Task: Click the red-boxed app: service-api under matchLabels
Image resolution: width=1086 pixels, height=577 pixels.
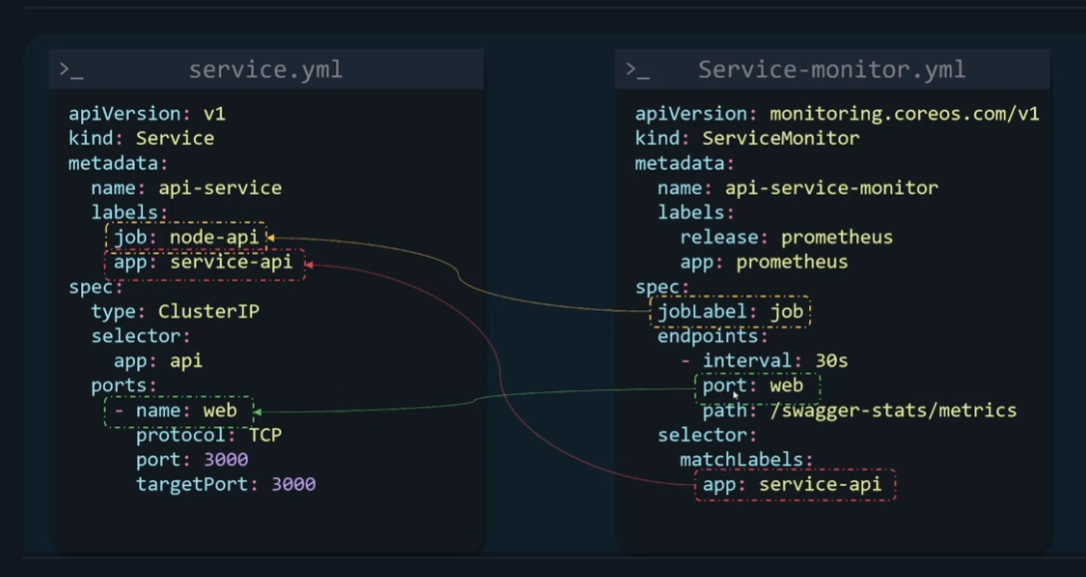Action: tap(793, 485)
